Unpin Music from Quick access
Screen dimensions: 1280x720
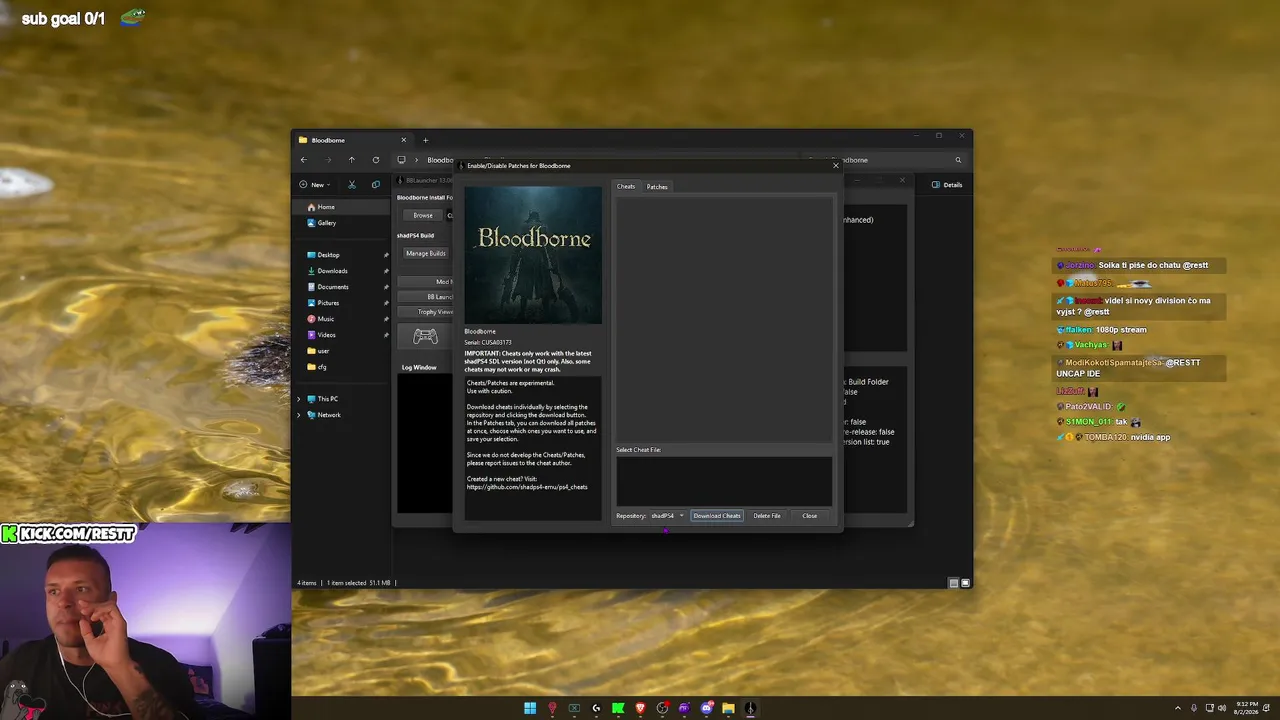(386, 319)
